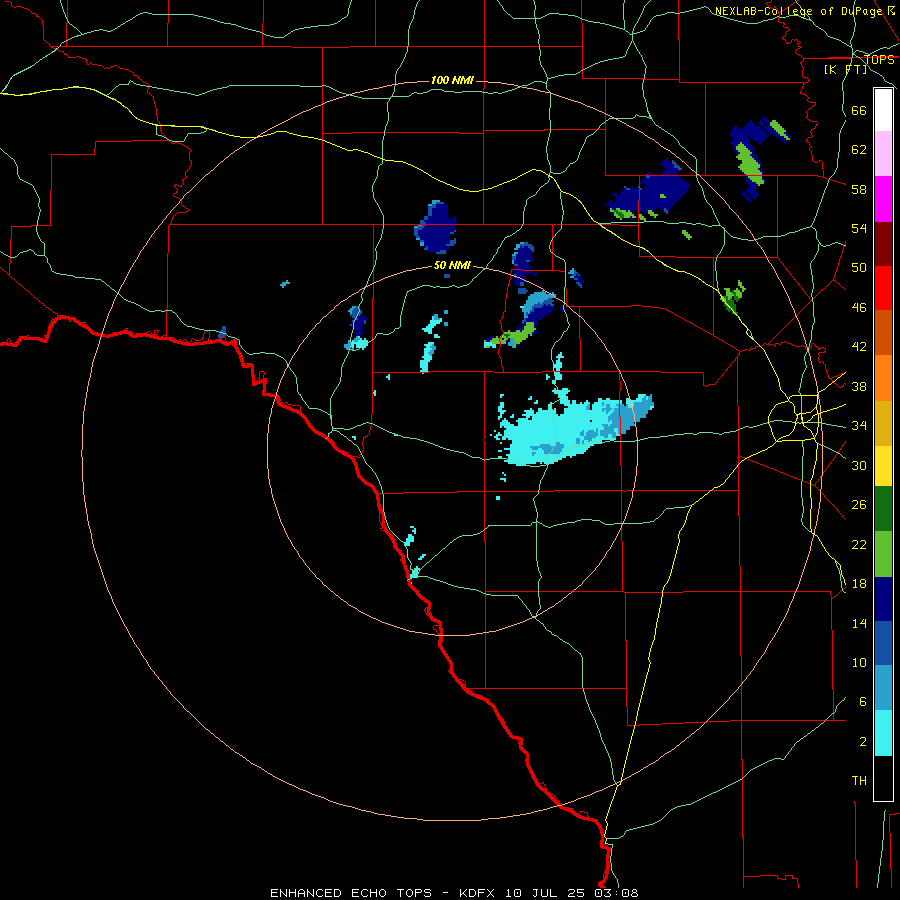Click the 38 legend value

pos(859,386)
